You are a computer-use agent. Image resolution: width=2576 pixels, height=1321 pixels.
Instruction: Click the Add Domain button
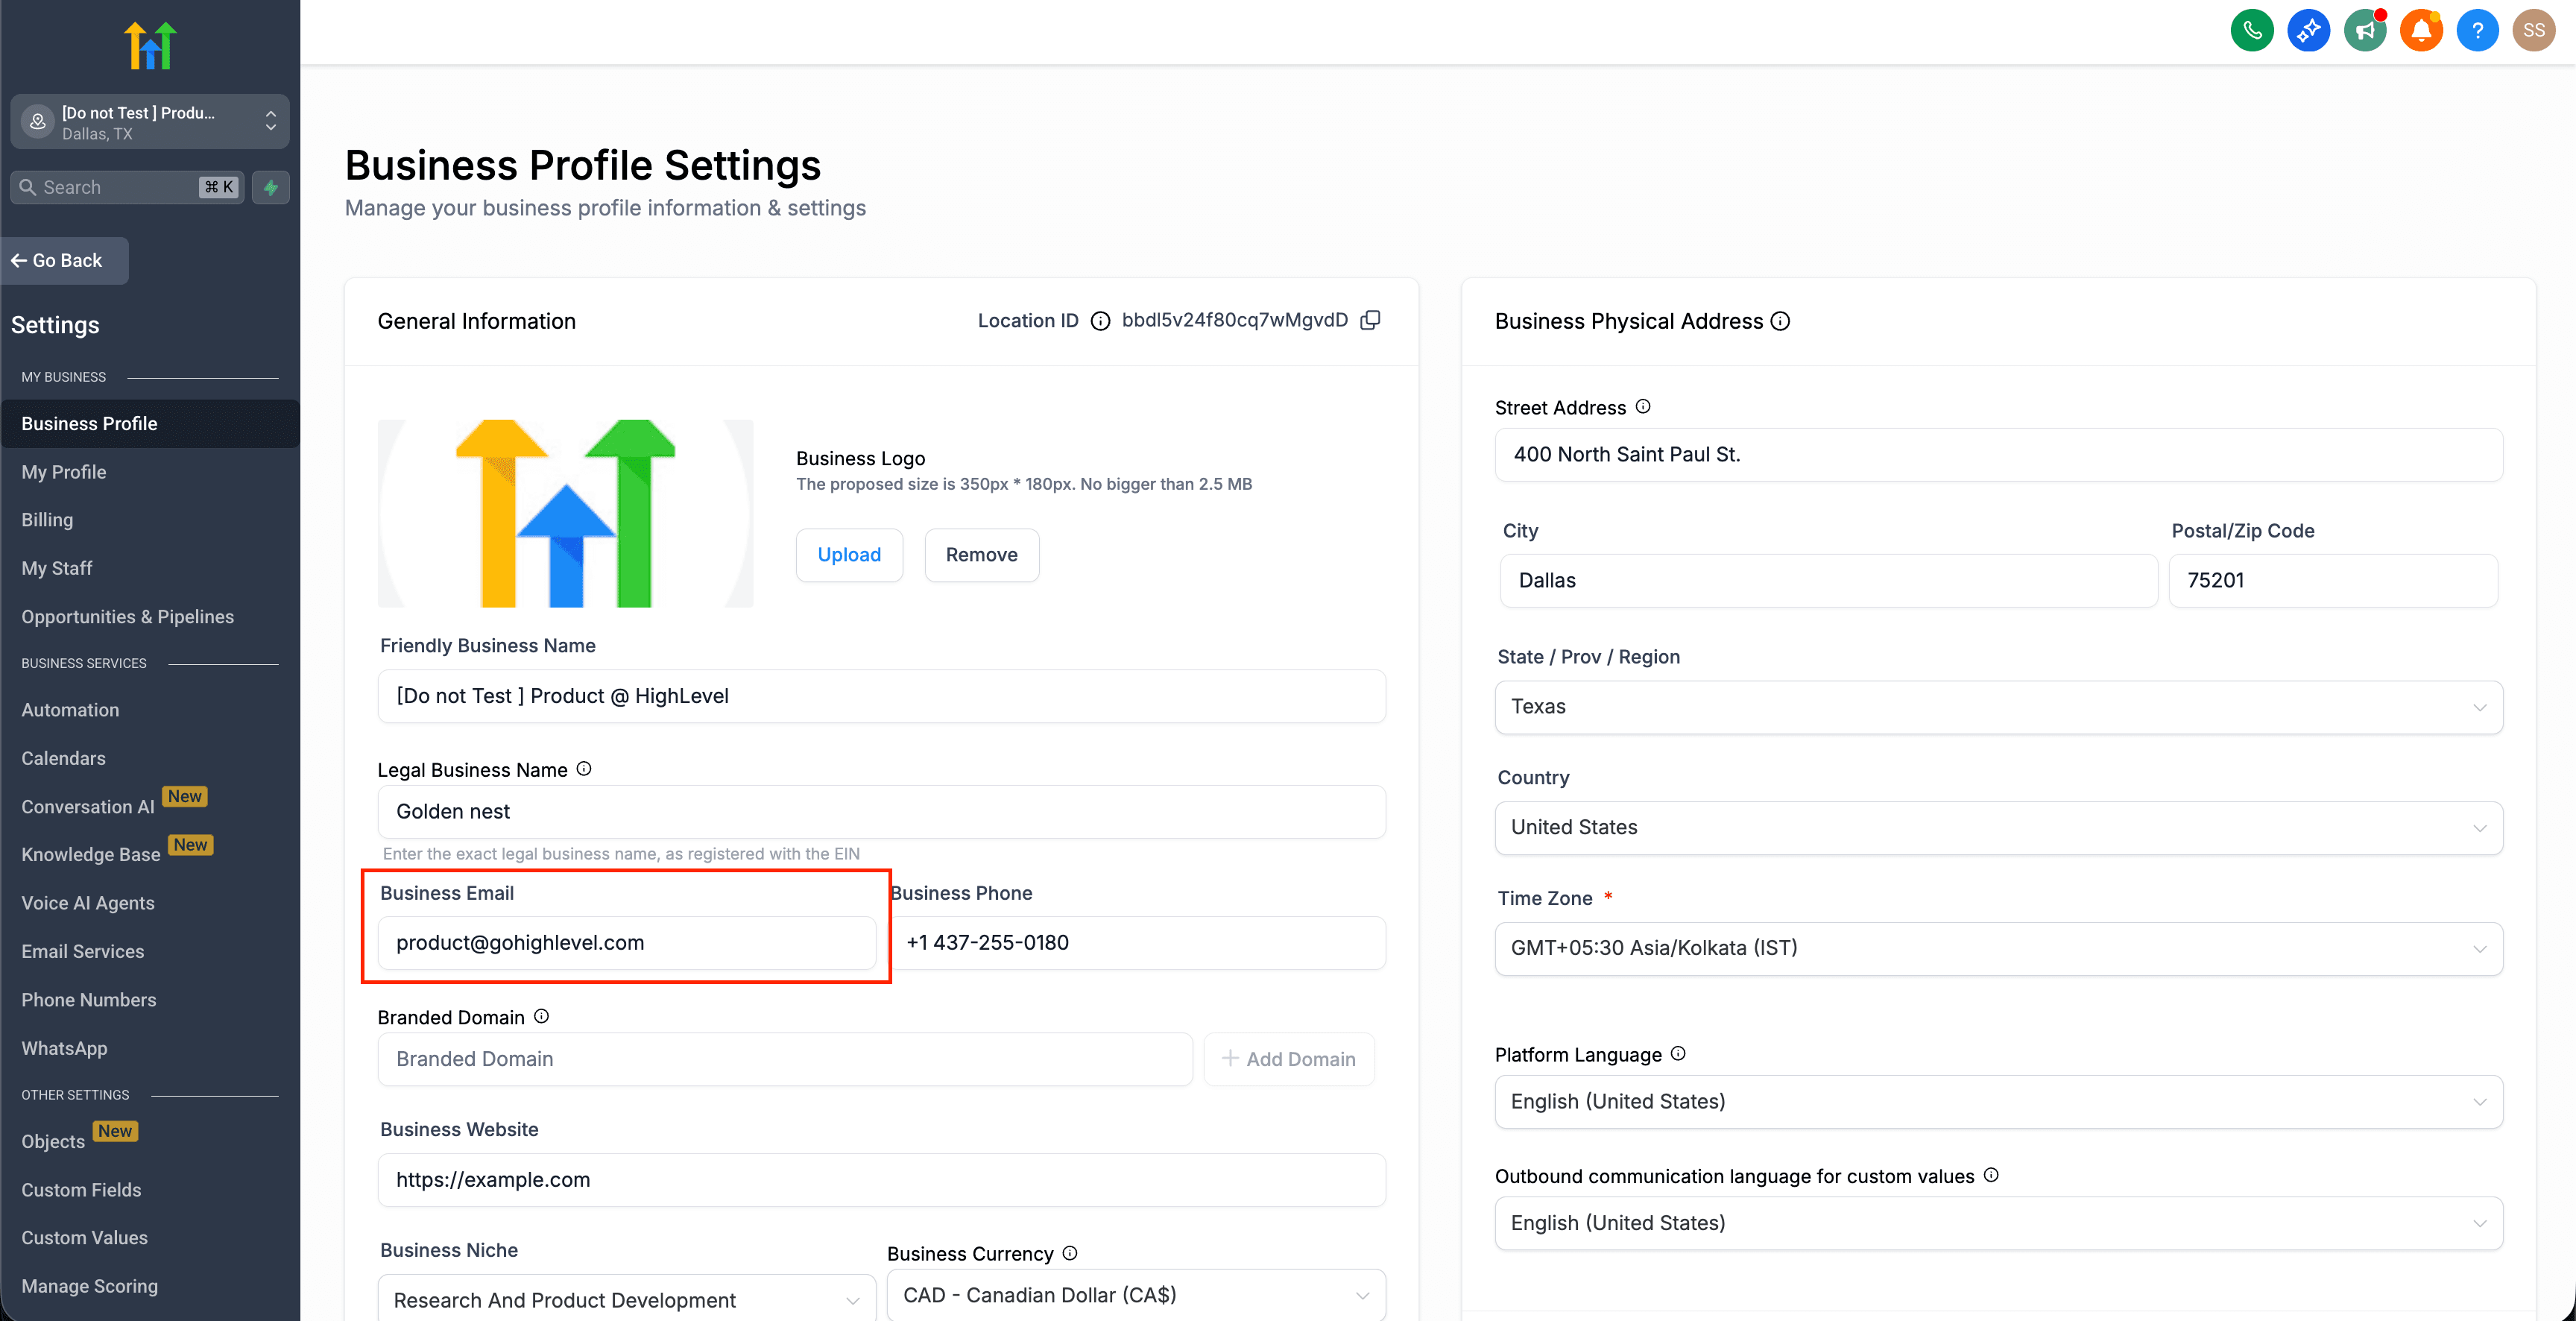[1290, 1059]
